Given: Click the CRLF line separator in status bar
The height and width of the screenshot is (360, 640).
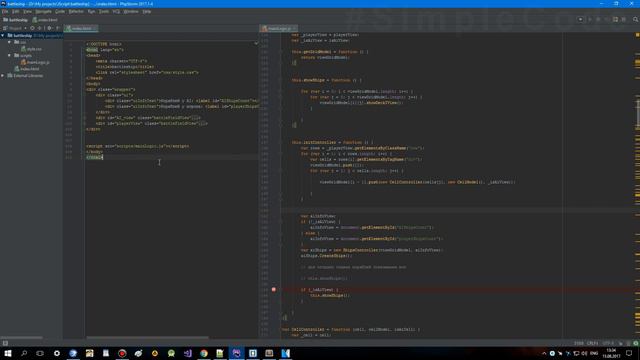Looking at the screenshot, I should [592, 343].
